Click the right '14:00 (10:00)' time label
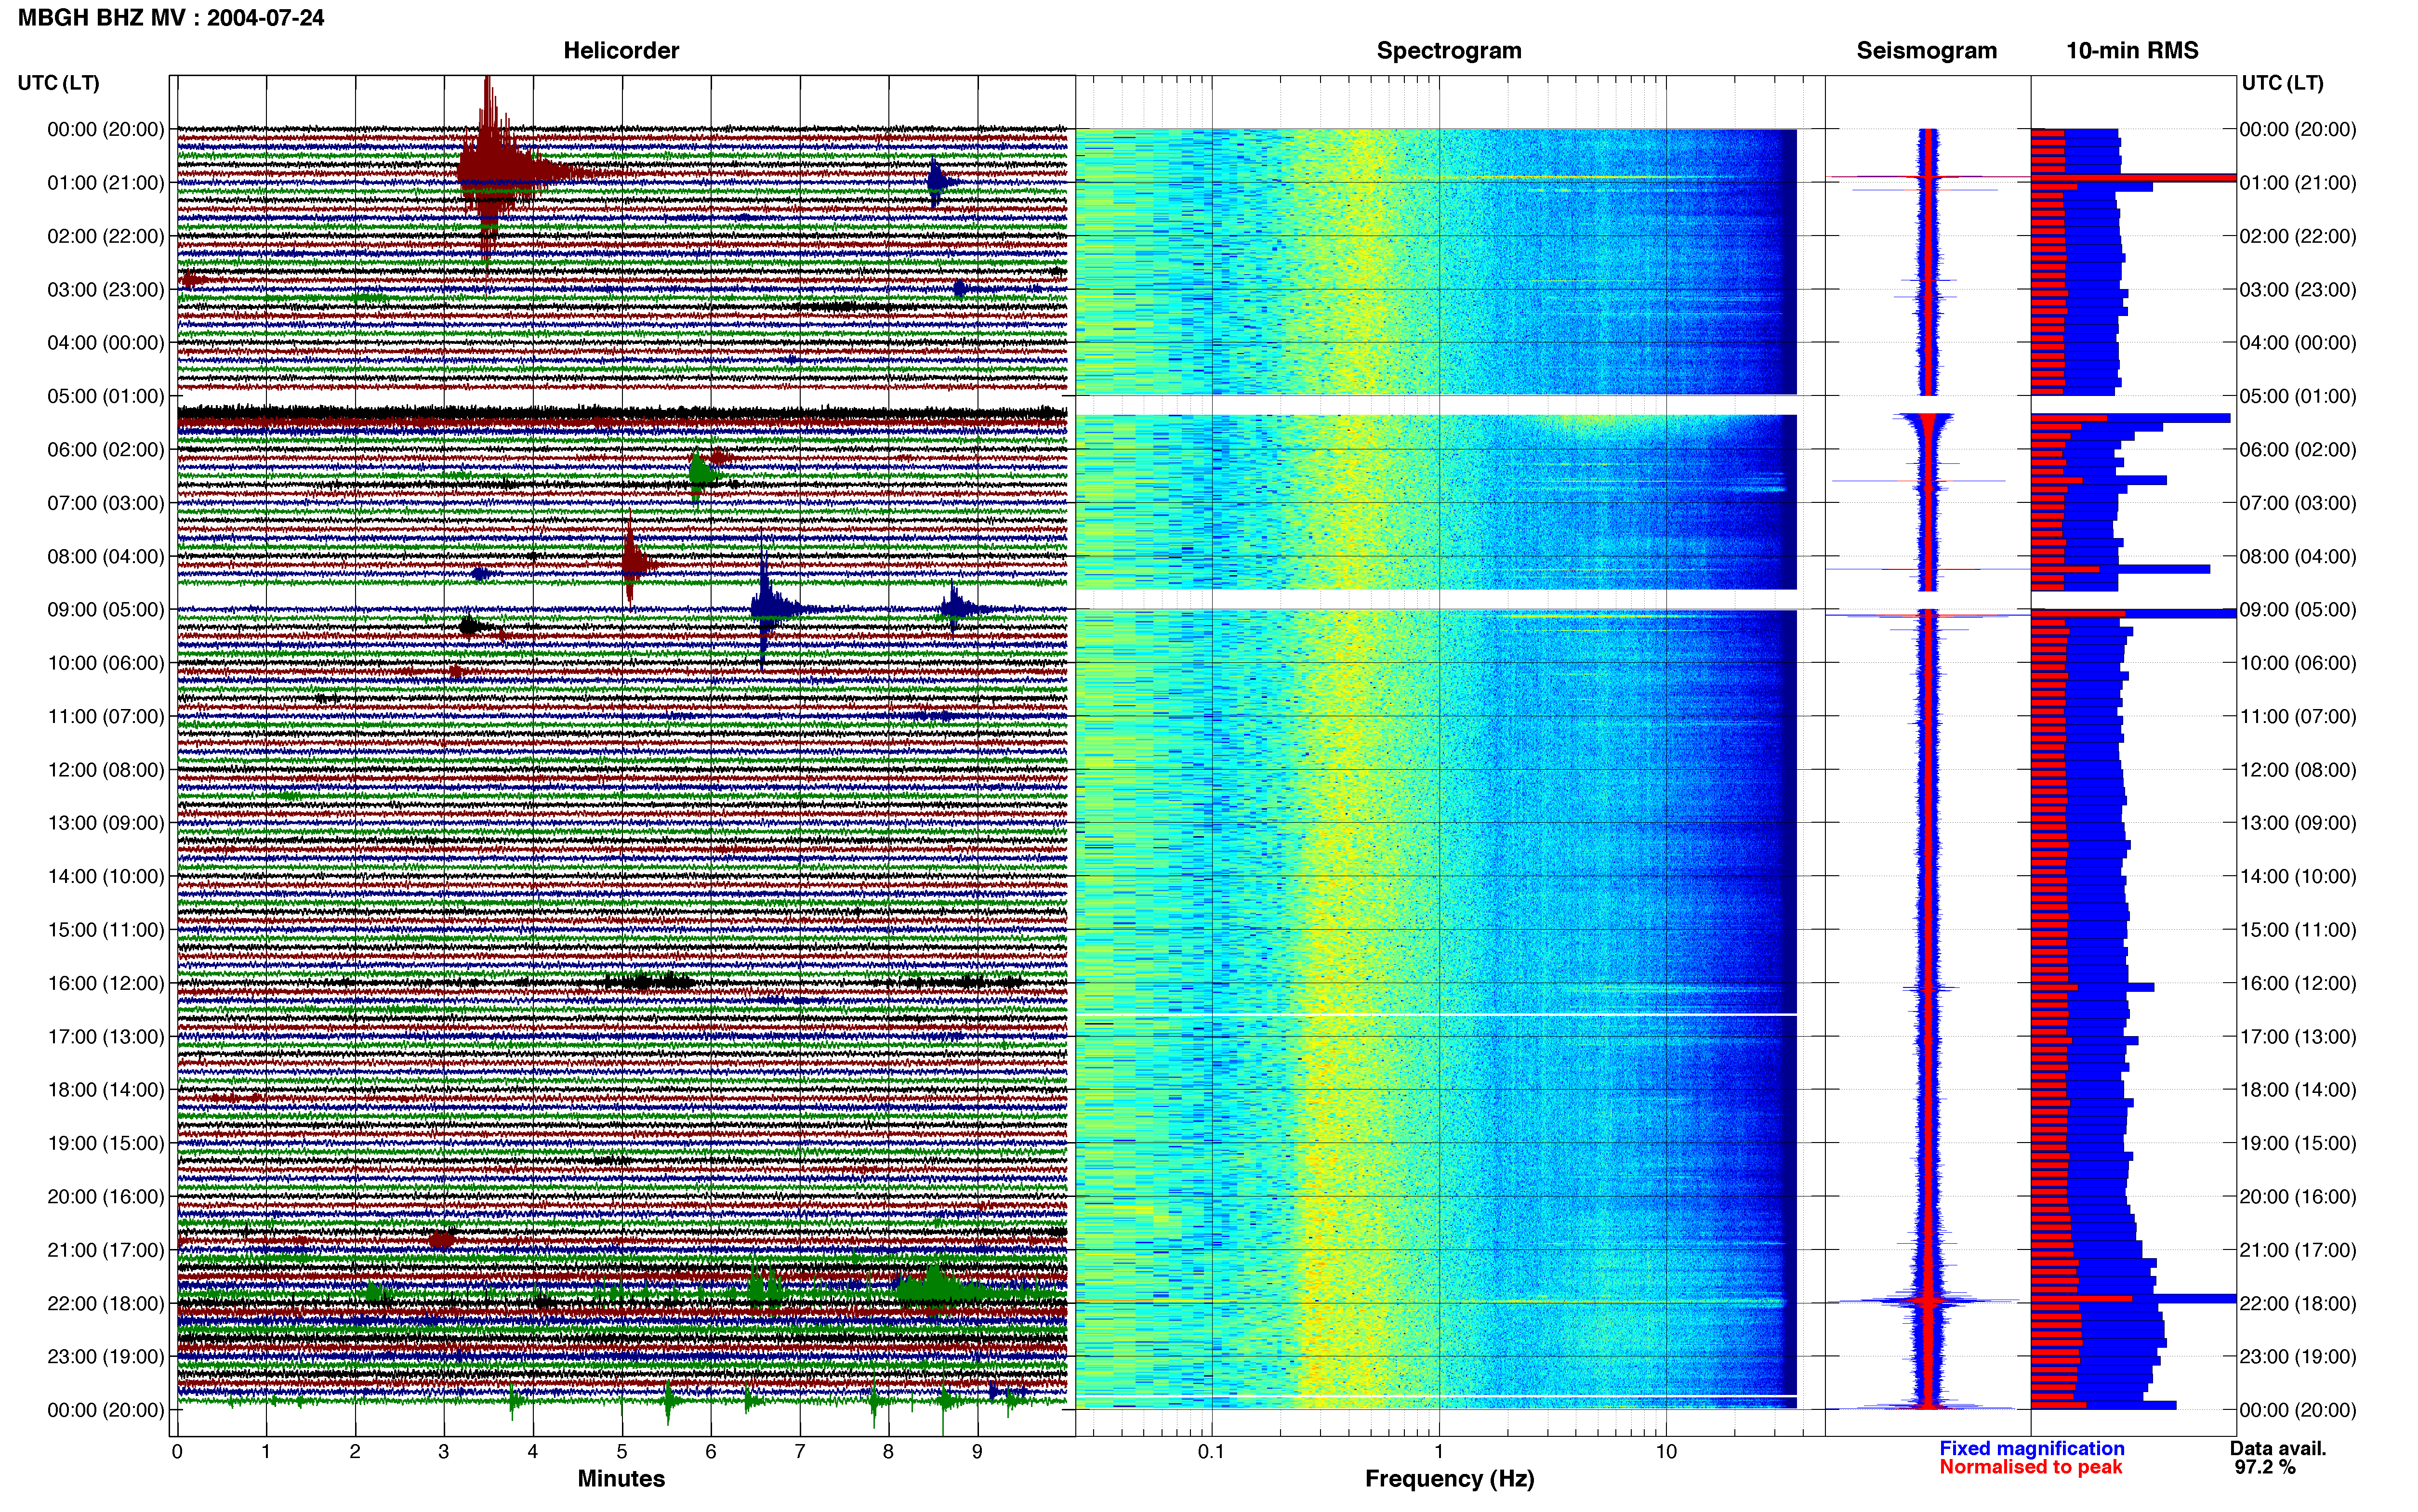The width and height of the screenshot is (2418, 1512). pyautogui.click(x=2297, y=877)
